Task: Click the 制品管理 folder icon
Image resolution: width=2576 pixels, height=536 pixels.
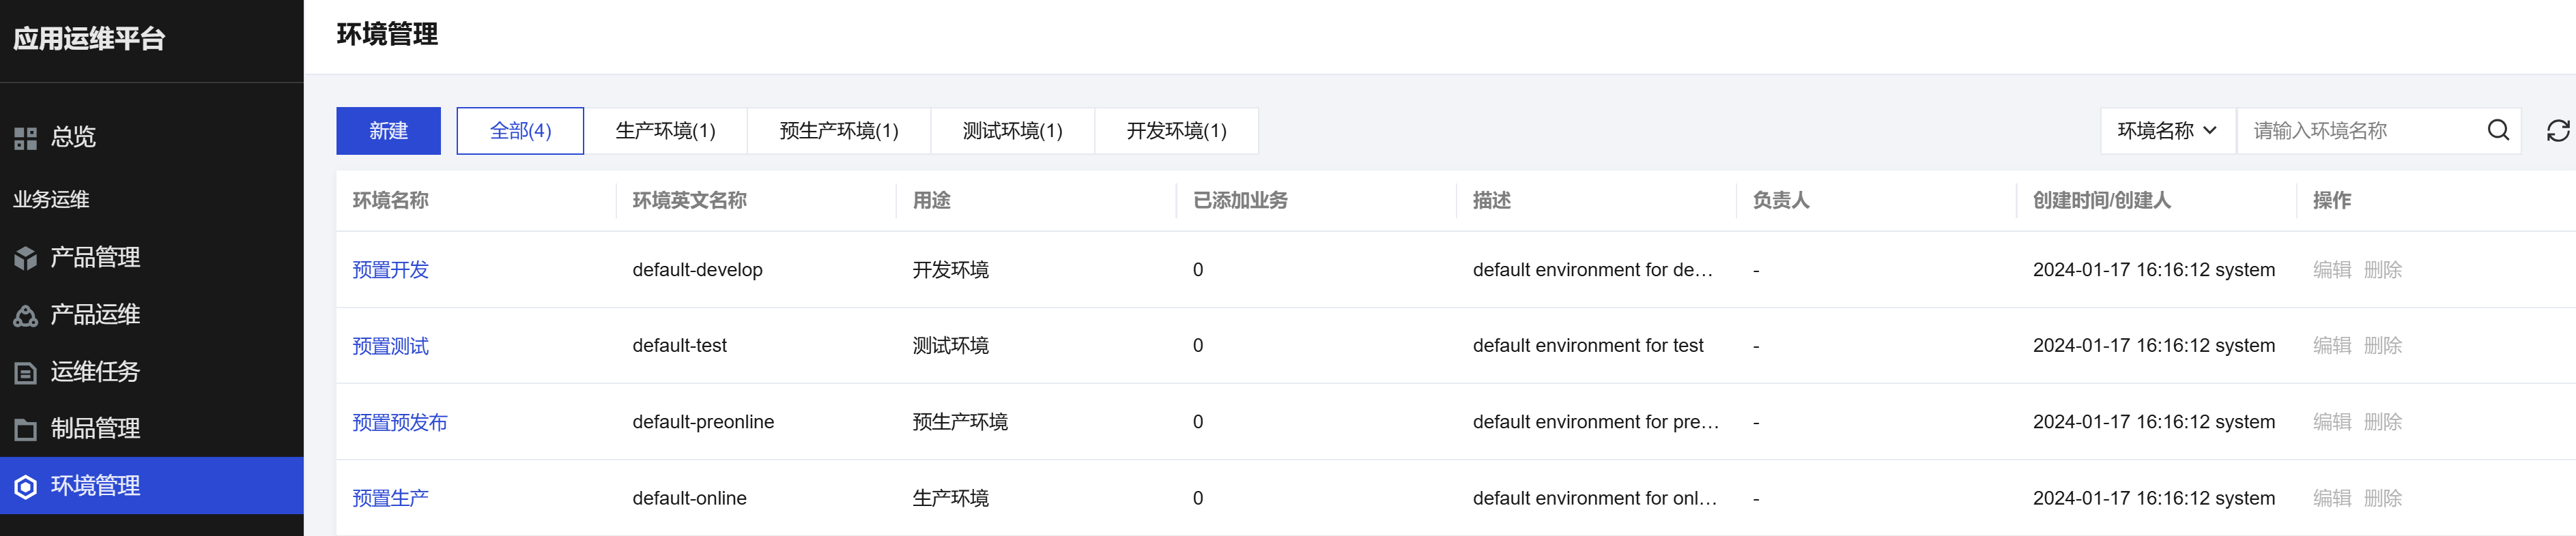Action: 26,430
